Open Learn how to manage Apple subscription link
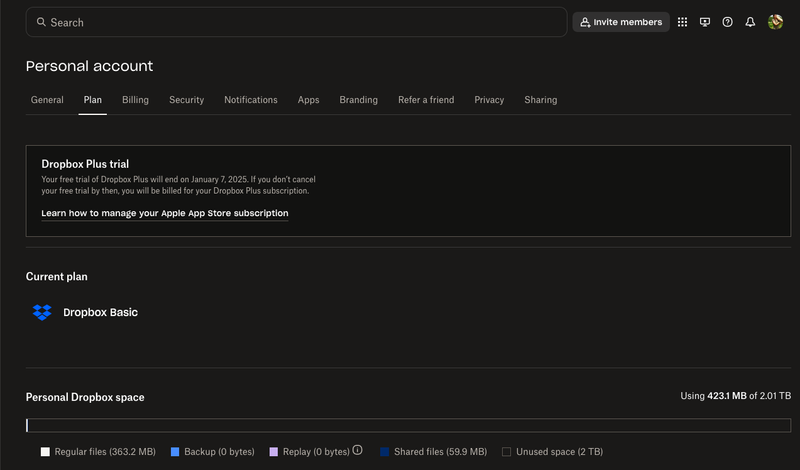 (x=165, y=213)
